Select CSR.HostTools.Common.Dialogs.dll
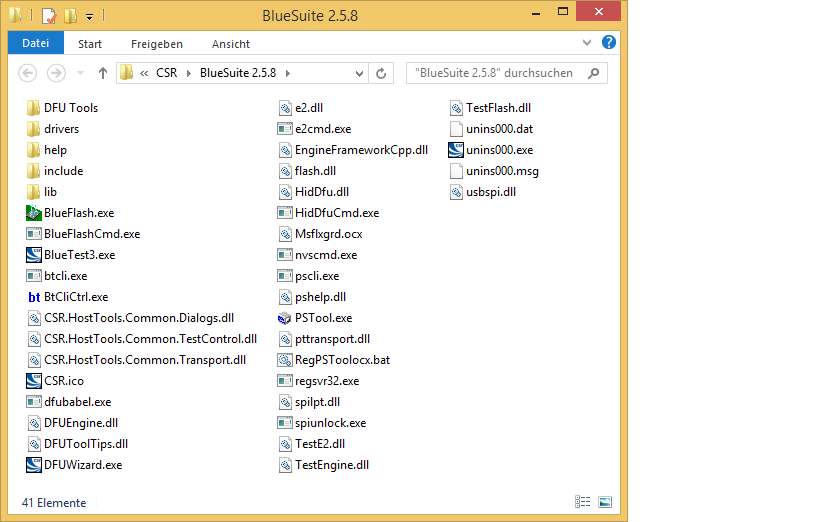 130,318
